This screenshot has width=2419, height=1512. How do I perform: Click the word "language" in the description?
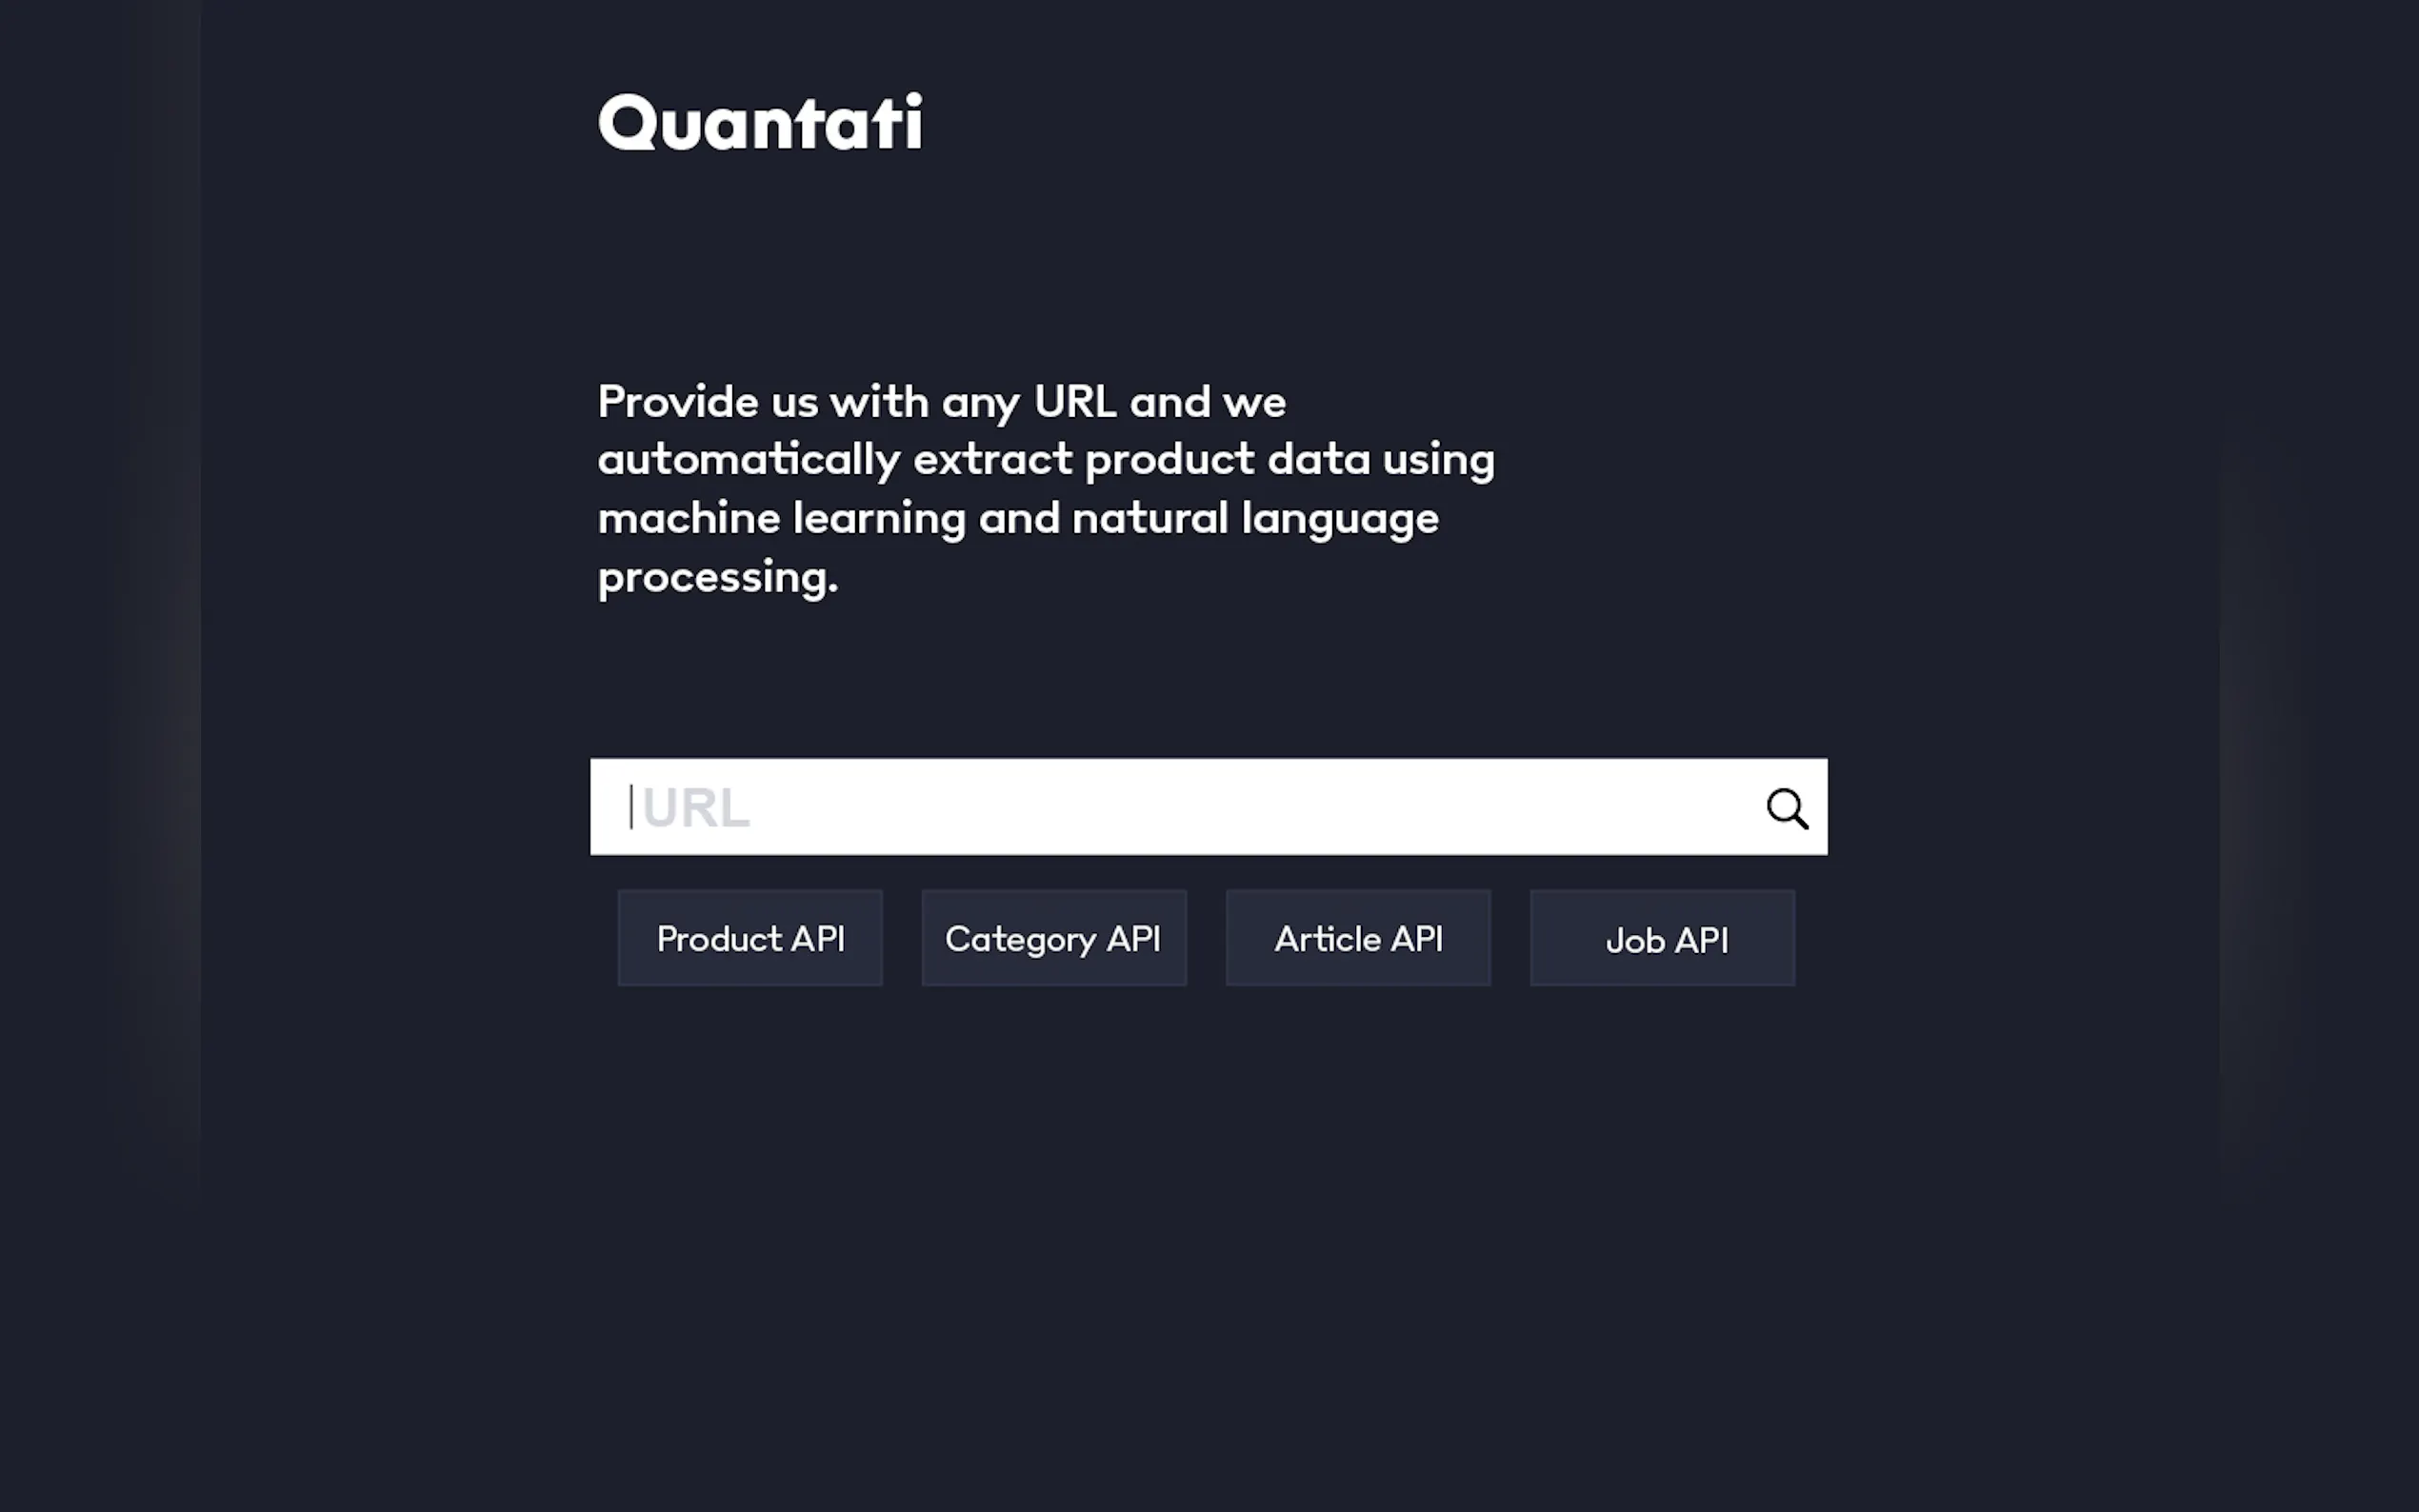pos(1340,520)
